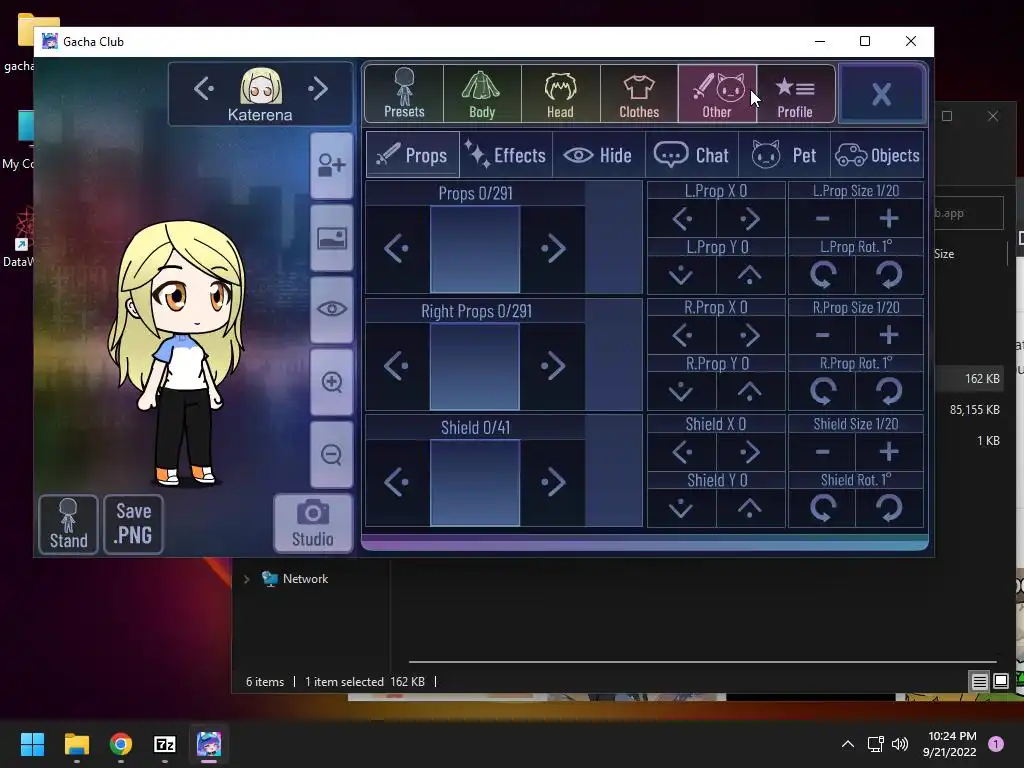Select the Hide sub-tab
The width and height of the screenshot is (1024, 768).
coord(599,155)
